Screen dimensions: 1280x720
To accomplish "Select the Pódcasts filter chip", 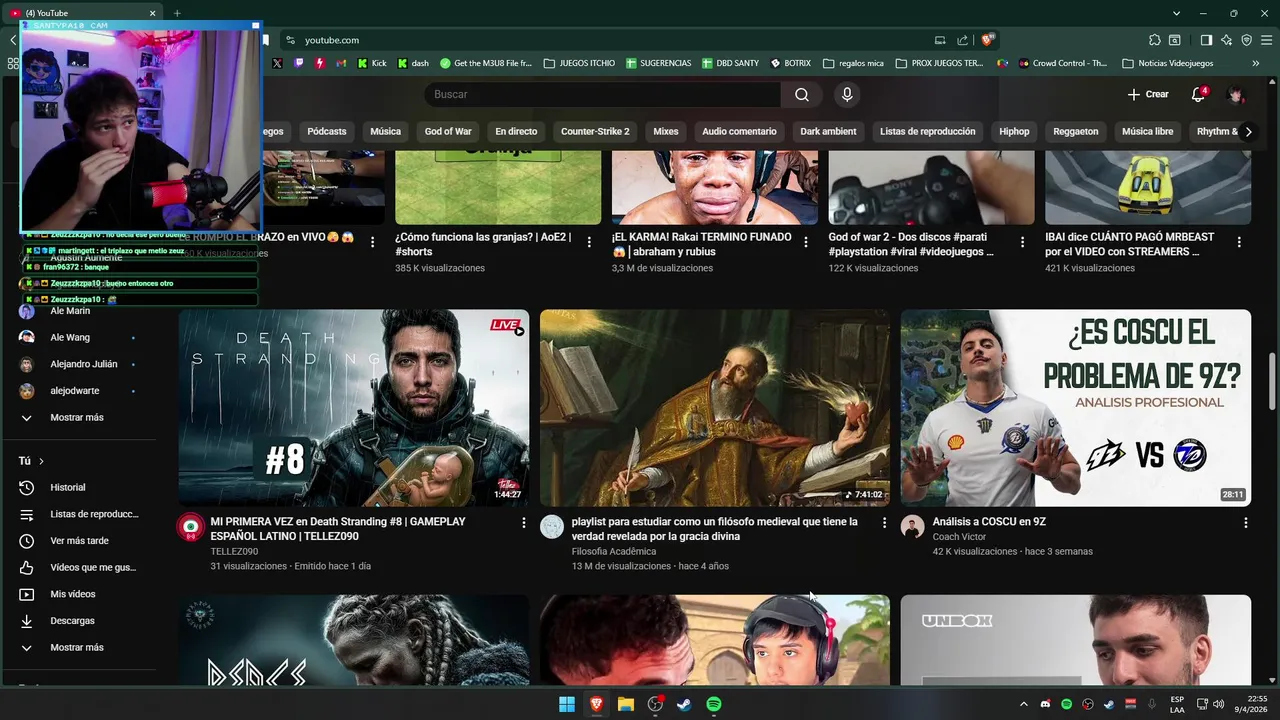I will (x=327, y=131).
